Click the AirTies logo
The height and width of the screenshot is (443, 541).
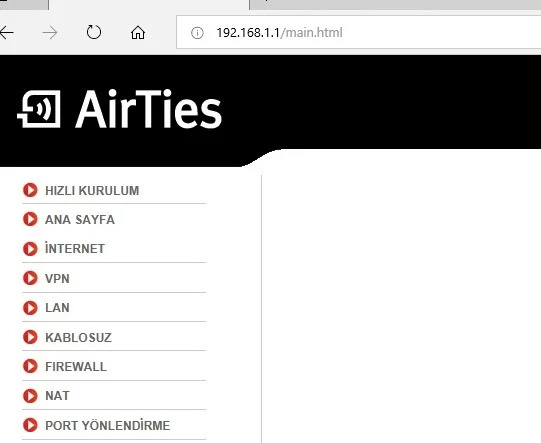pos(119,109)
